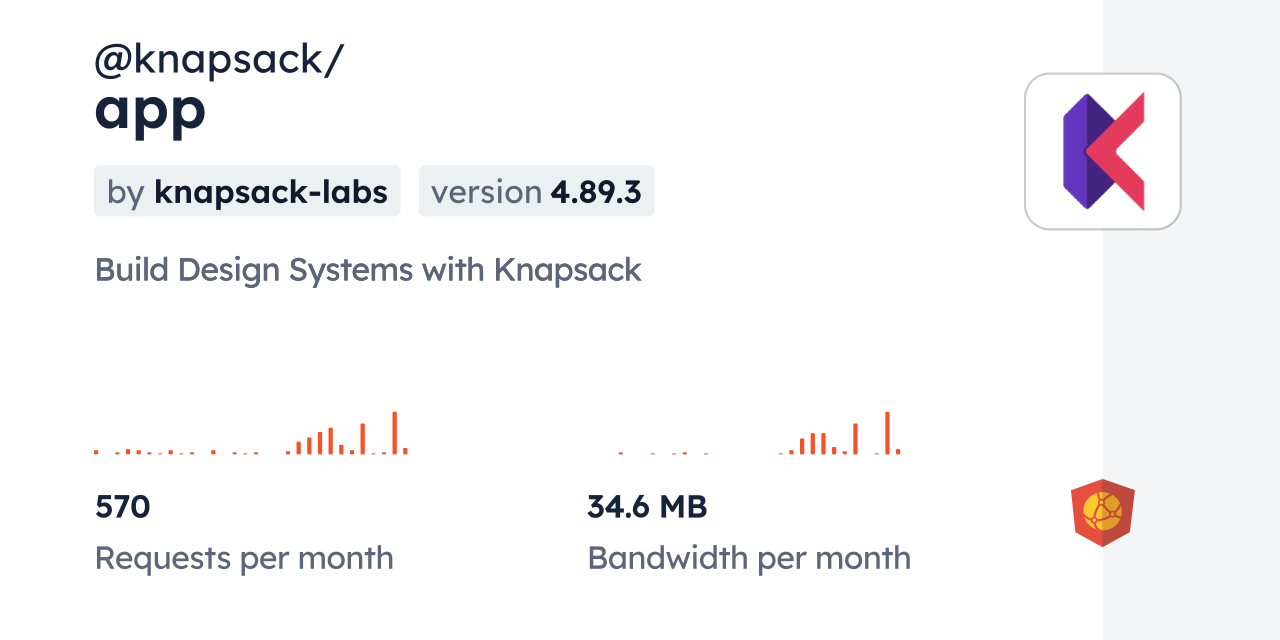The image size is (1280, 640).
Task: Click the second-tallest bar in bandwidth chart
Action: pos(855,439)
